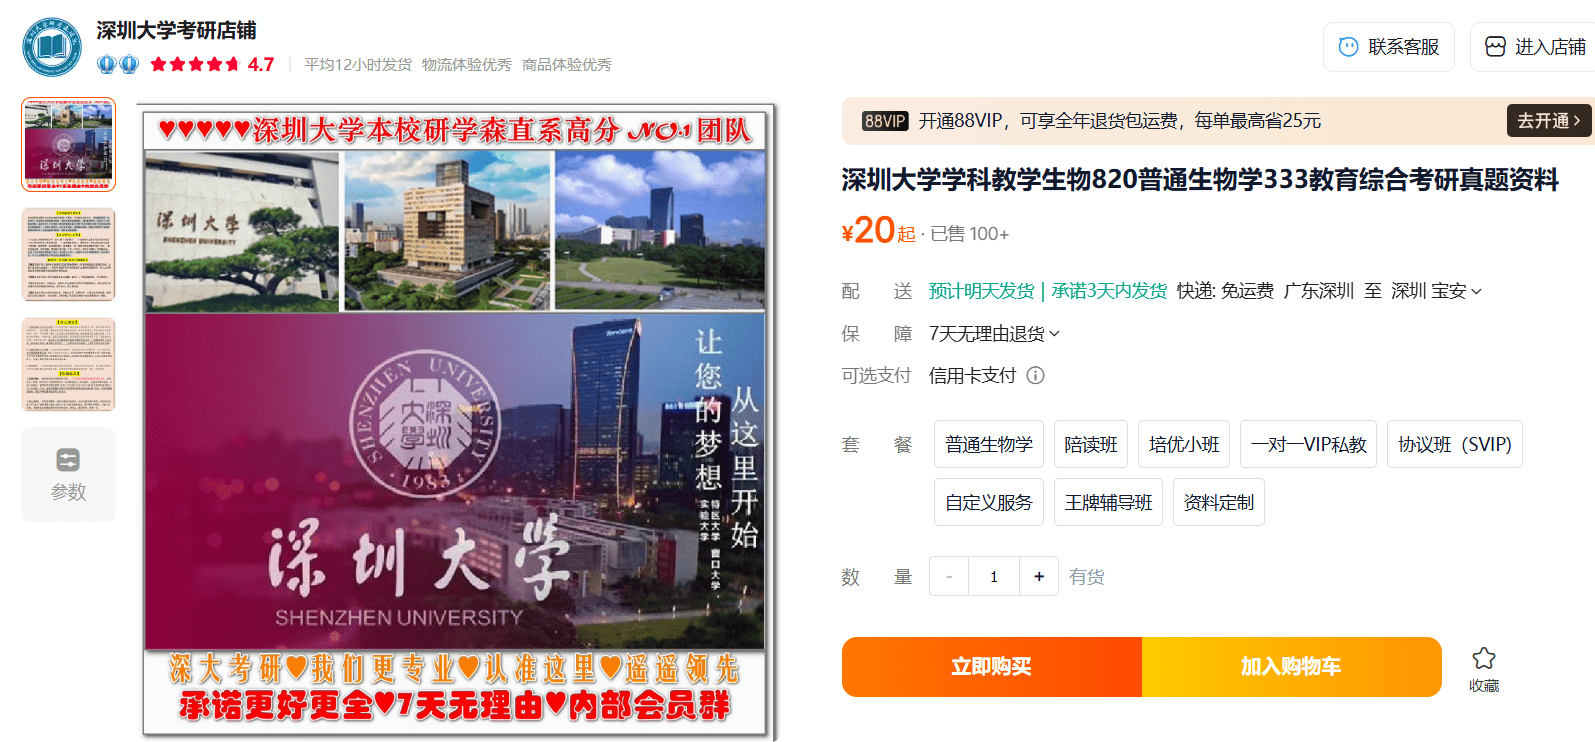Enter the shop via 进入店铺
This screenshot has width=1595, height=742.
tap(1532, 47)
